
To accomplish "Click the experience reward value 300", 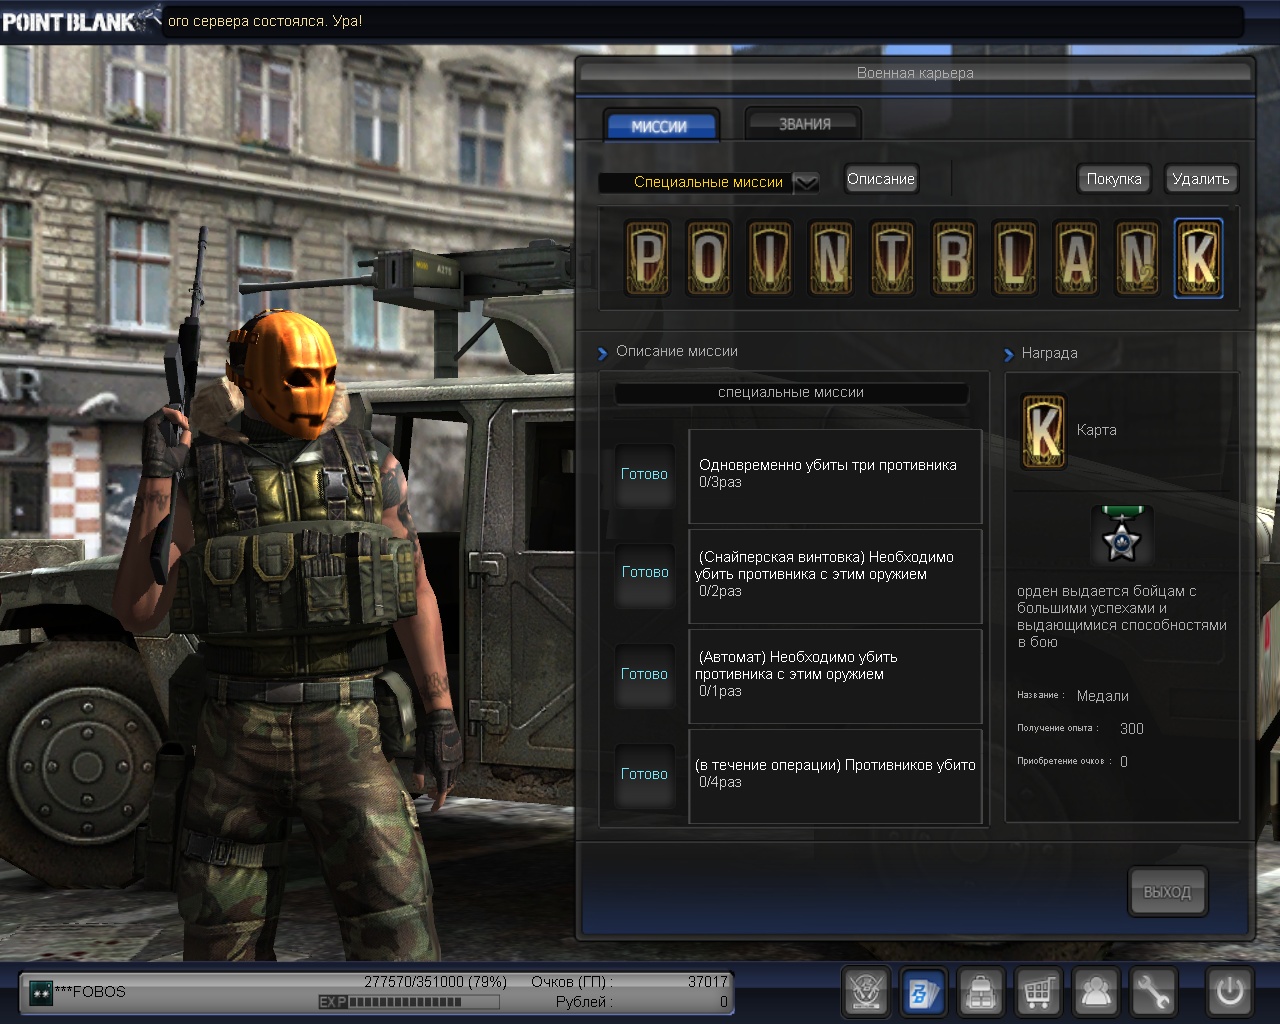I will coord(1132,729).
